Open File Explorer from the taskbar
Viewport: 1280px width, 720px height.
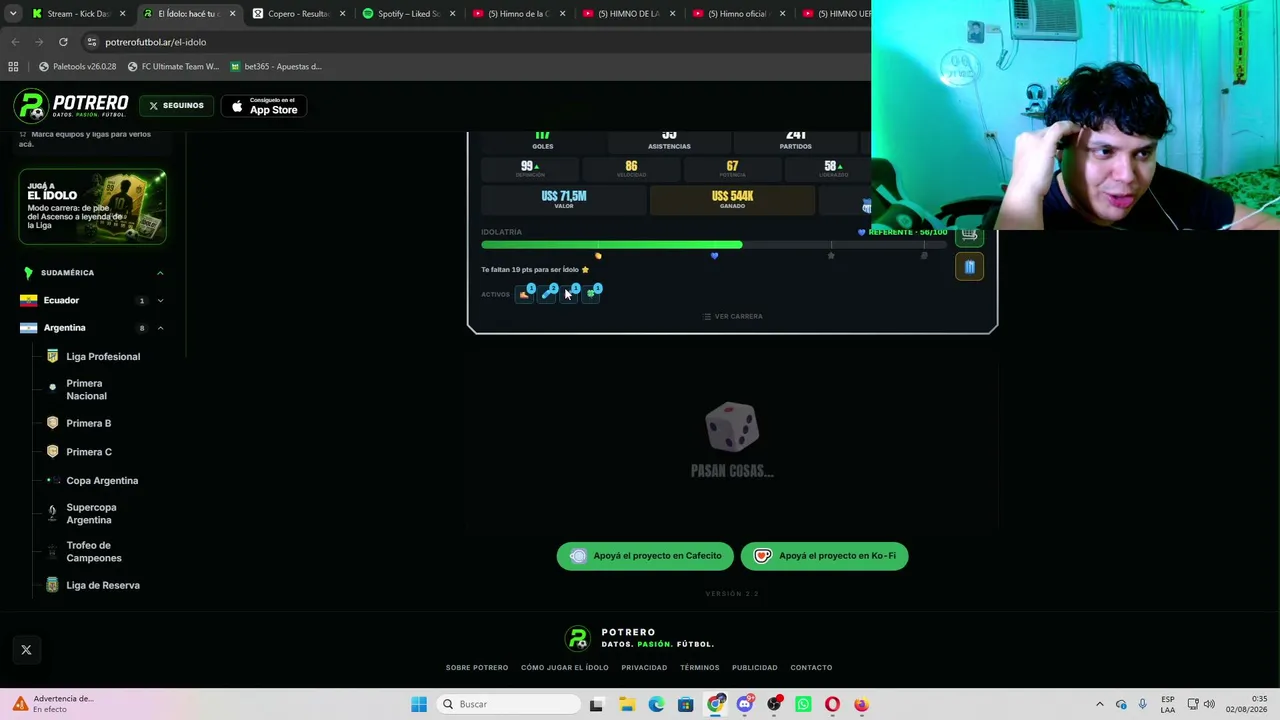tap(626, 704)
